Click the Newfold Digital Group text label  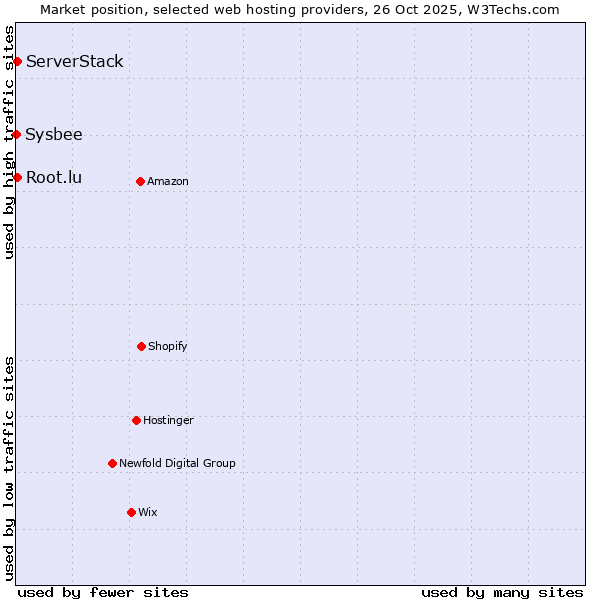pos(177,463)
